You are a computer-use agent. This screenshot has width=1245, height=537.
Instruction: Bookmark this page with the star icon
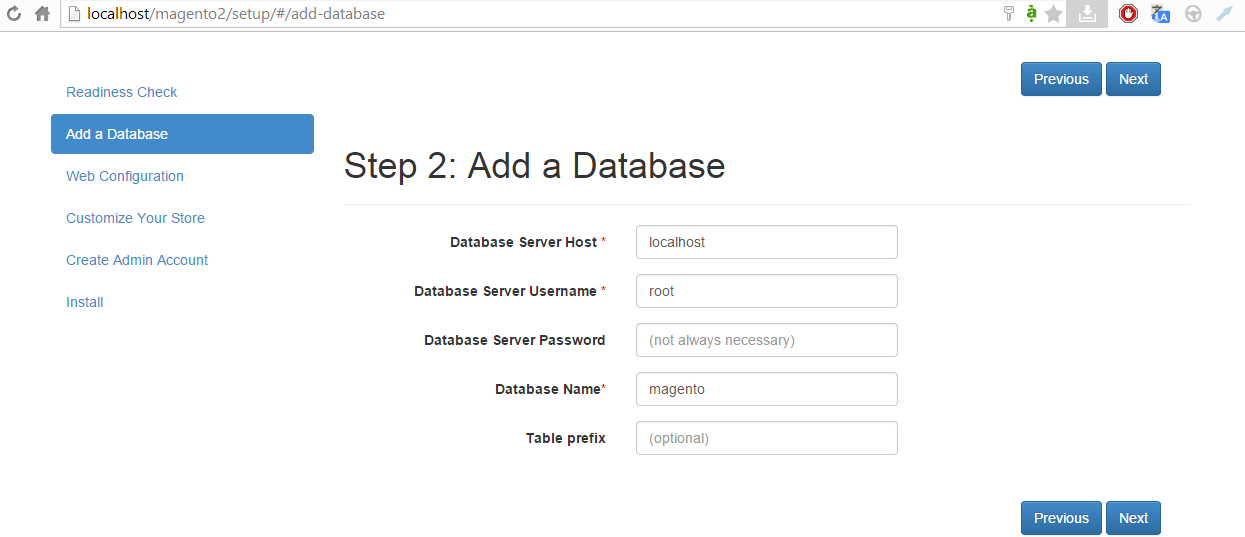[x=1053, y=14]
